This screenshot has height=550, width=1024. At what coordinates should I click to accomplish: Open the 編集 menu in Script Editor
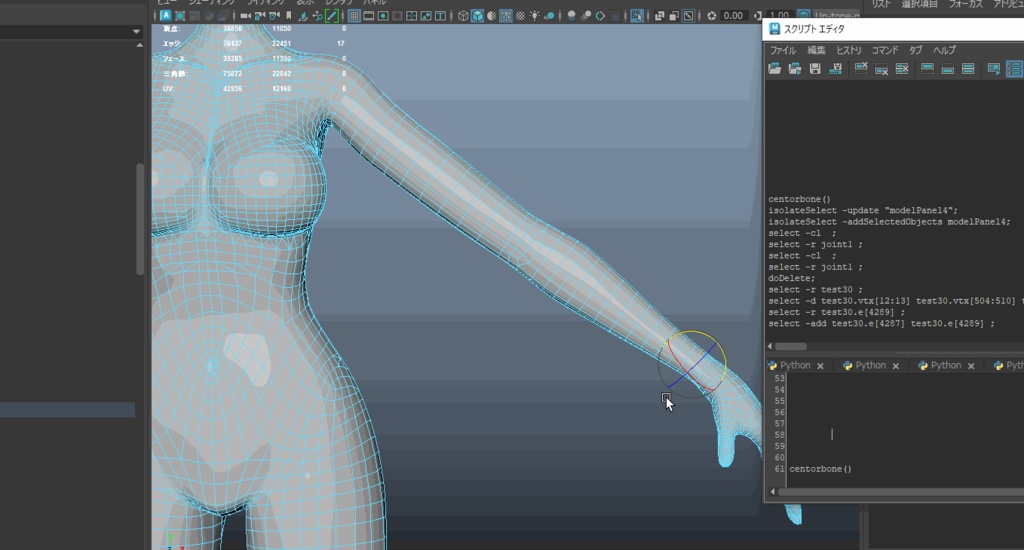(816, 50)
